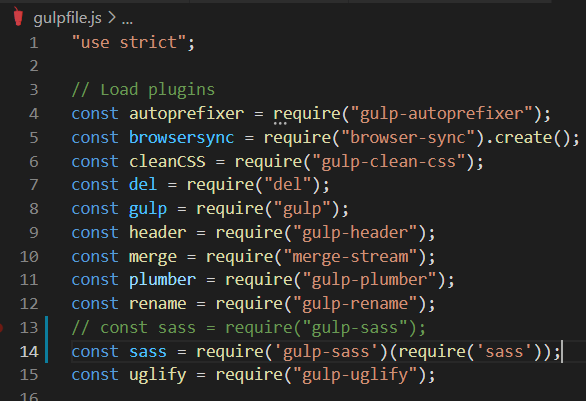Click "use strict" string on line 1
Screen dimensions: 586x401
click(x=129, y=42)
